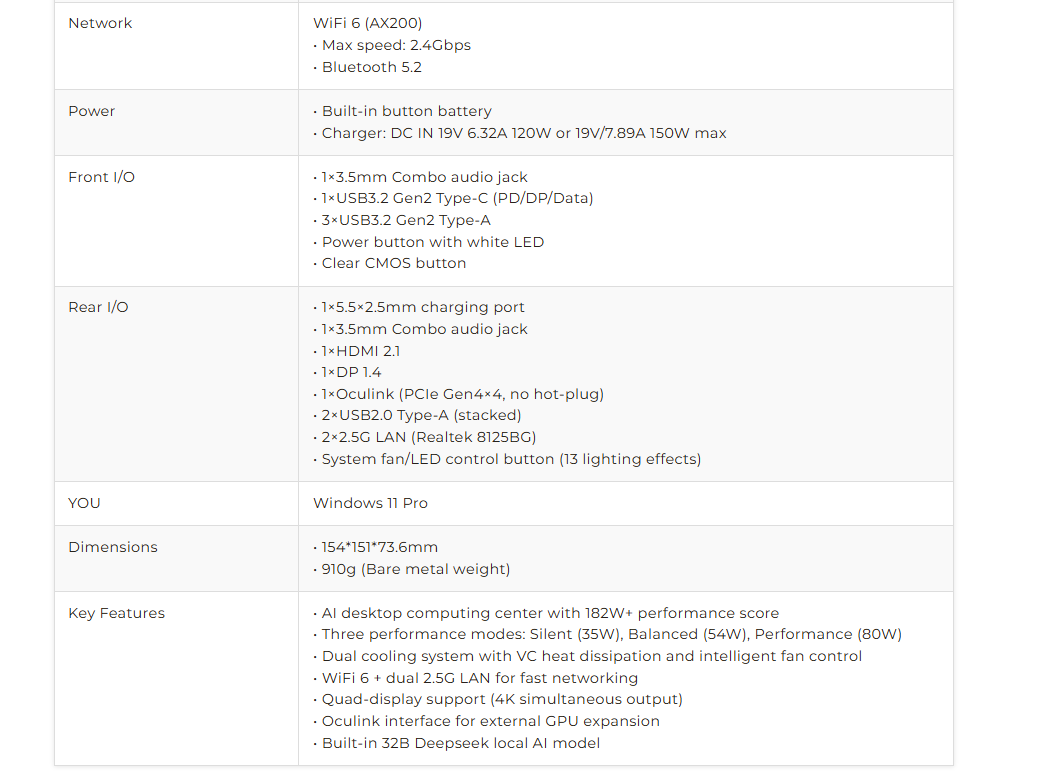
Task: Click the Windows 11 Pro text
Action: click(x=370, y=503)
